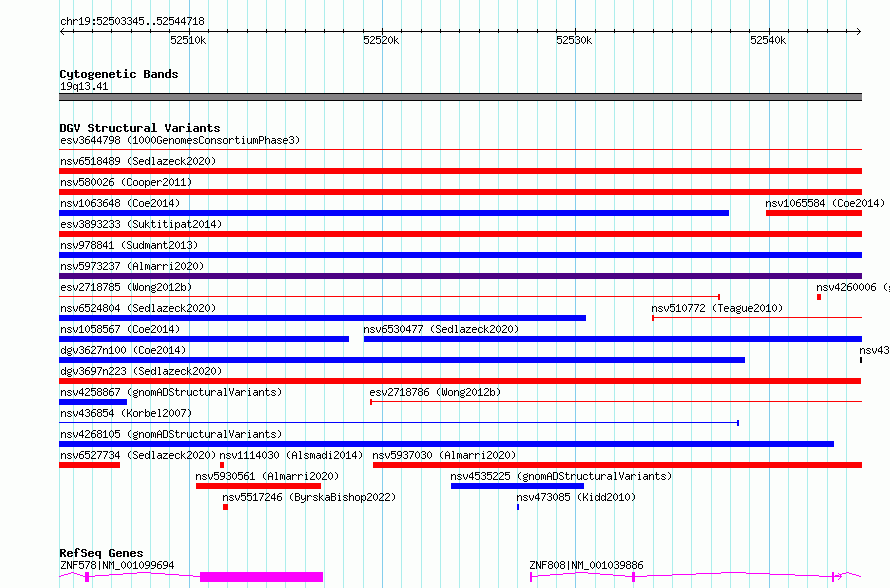
Task: Open variant nsv6518489 (Sedlazeck2020) label
Action: 138,161
